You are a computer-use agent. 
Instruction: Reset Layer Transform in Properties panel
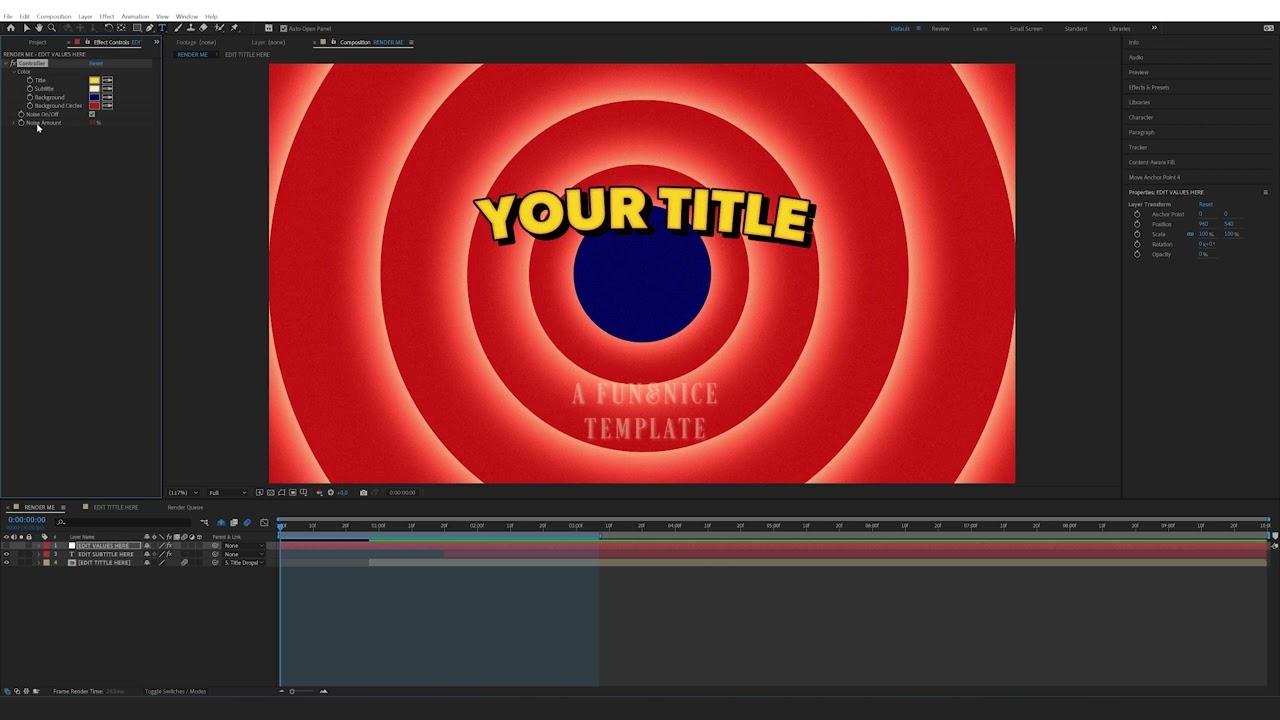coord(1206,204)
